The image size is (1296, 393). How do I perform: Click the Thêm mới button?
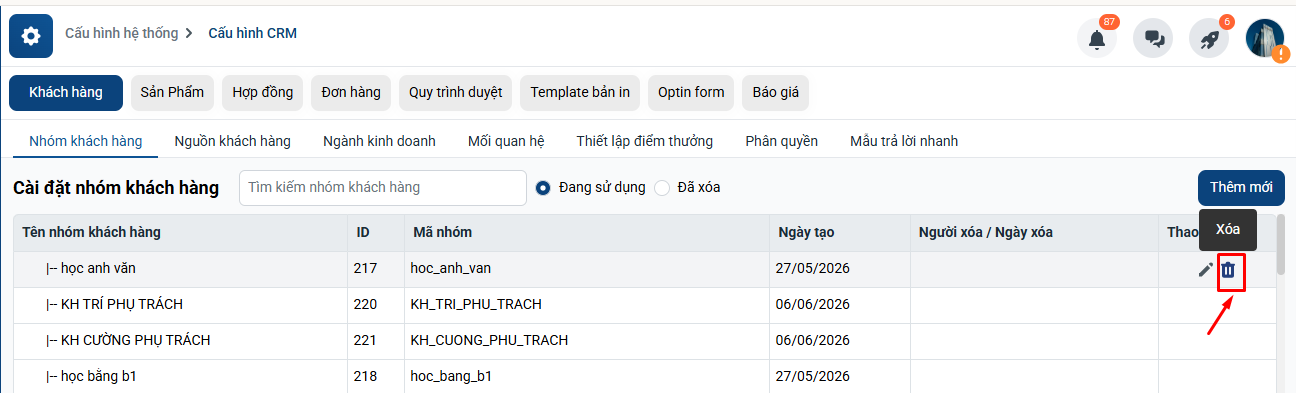[x=1241, y=188]
